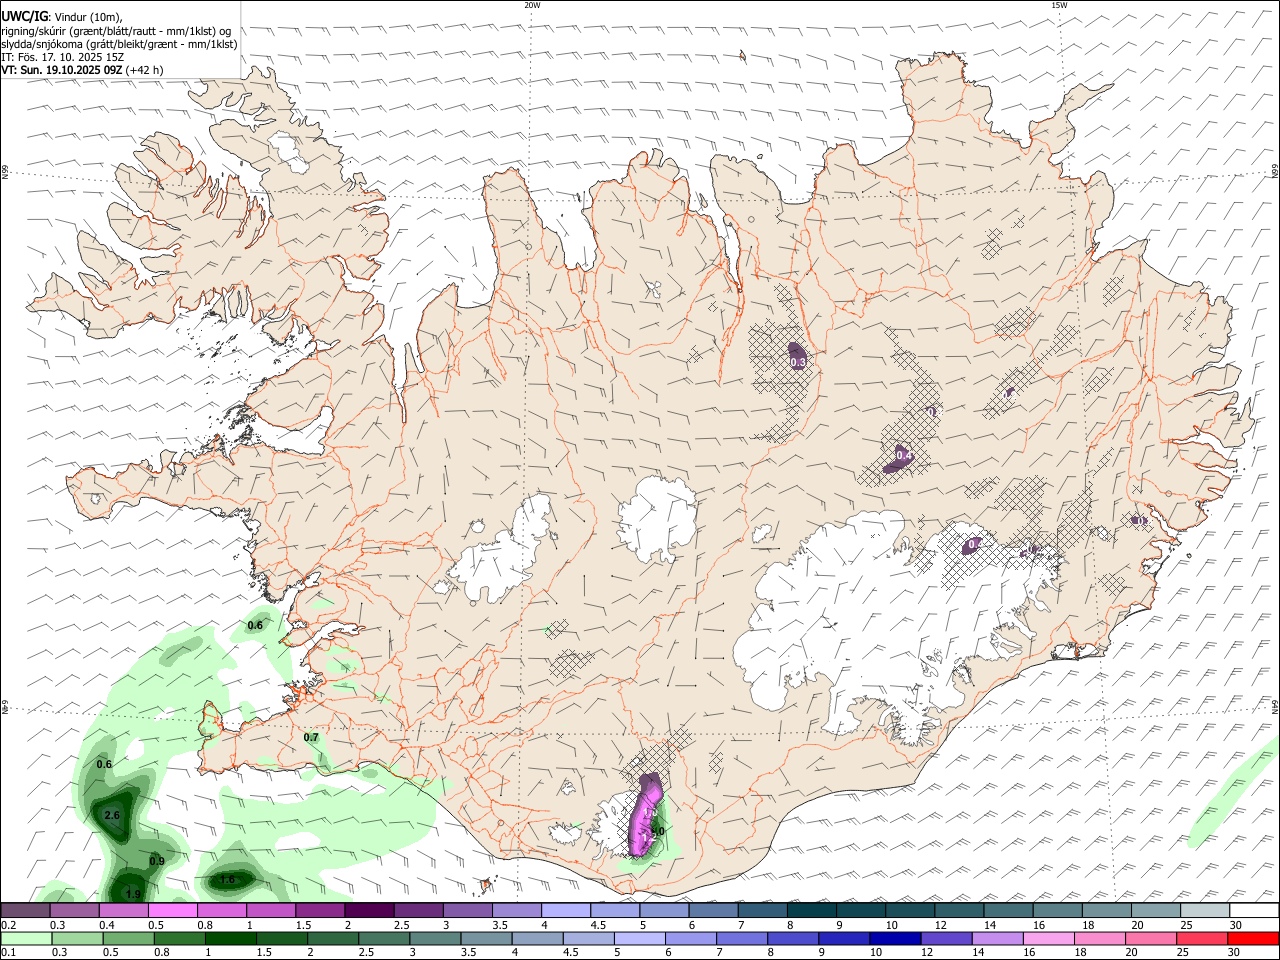Pick lower-row swatch between 20 and 25

1150,939
